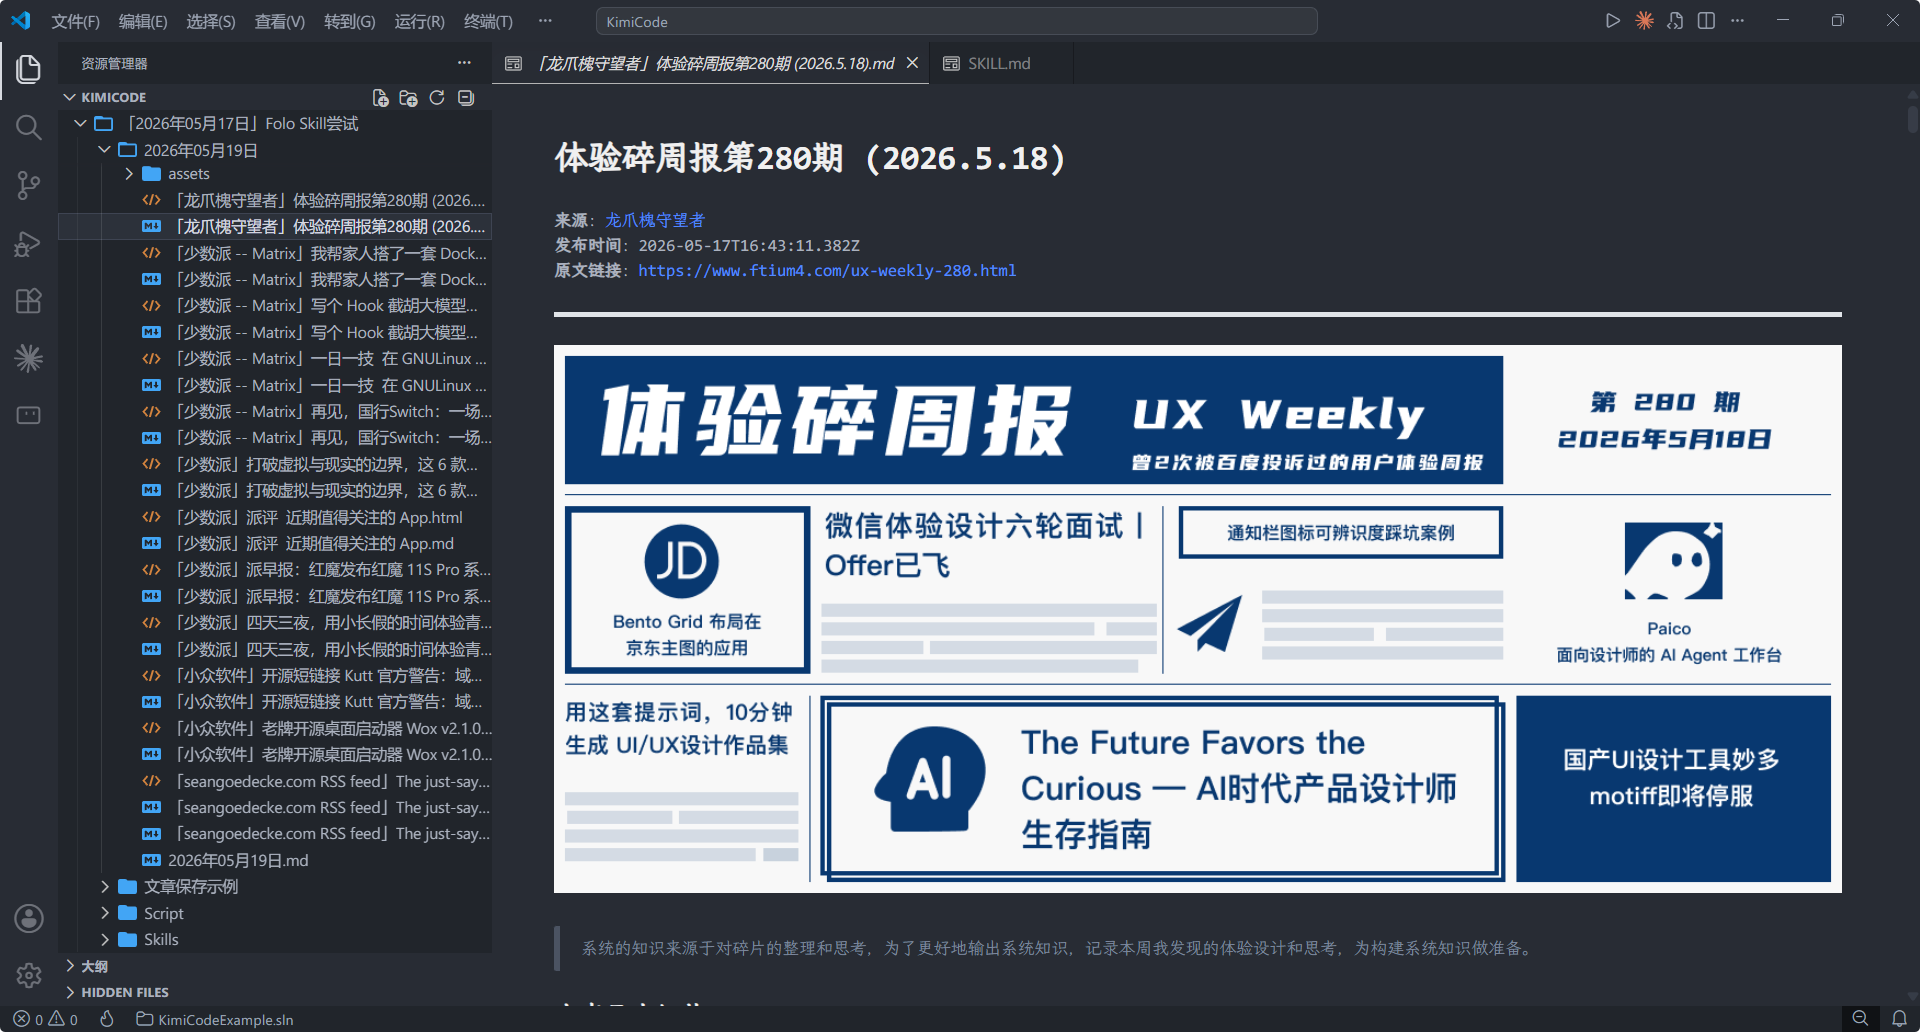The image size is (1920, 1032).
Task: Click the UX Weekly banner image
Action: click(1198, 619)
